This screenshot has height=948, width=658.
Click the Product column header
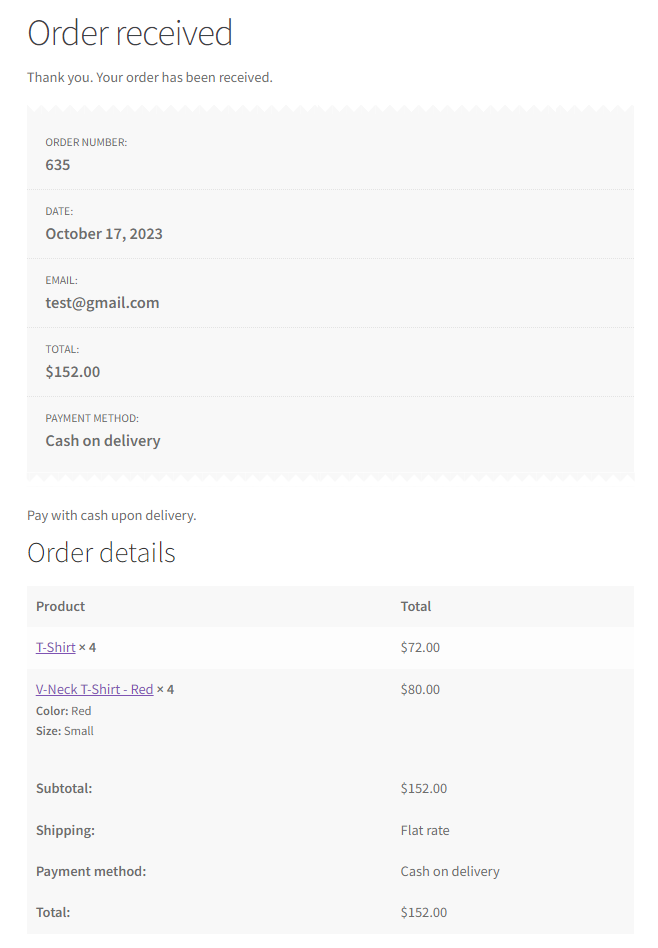pyautogui.click(x=61, y=606)
